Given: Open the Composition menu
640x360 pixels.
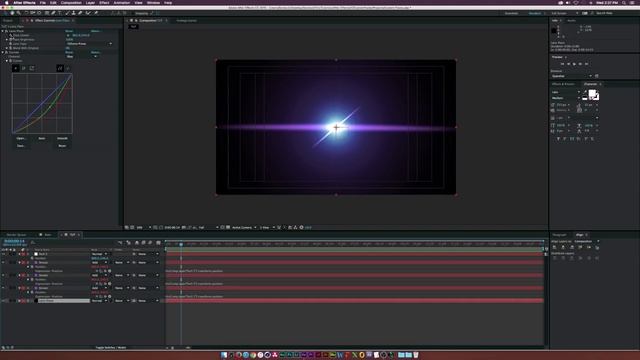Looking at the screenshot, I should [71, 2].
